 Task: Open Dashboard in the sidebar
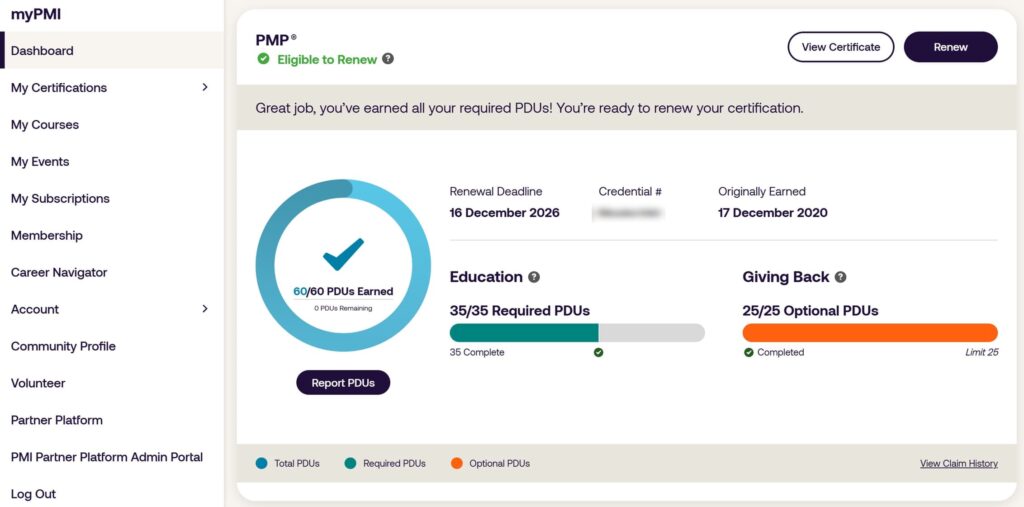(x=42, y=51)
